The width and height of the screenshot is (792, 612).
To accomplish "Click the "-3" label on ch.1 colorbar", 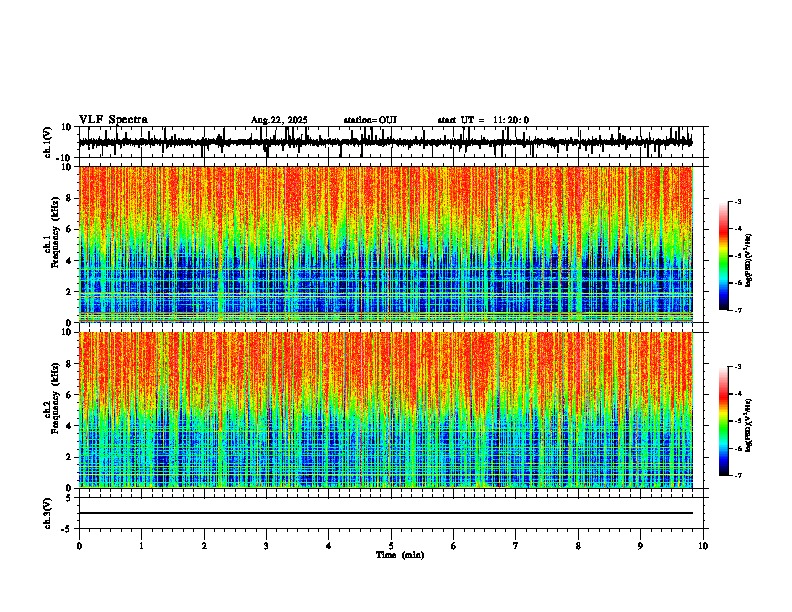I will 737,201.
